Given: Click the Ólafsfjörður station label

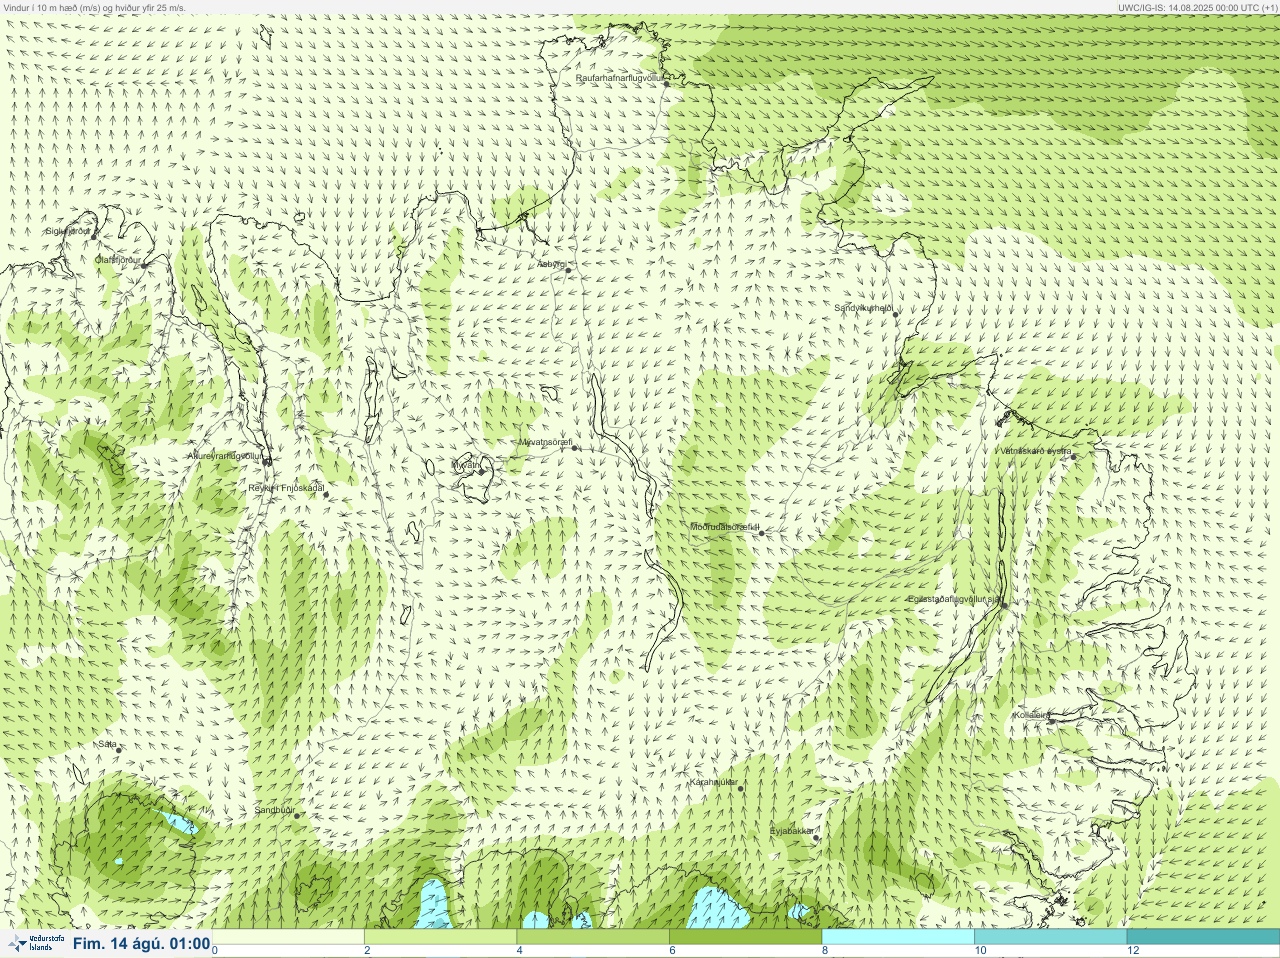Looking at the screenshot, I should point(118,260).
